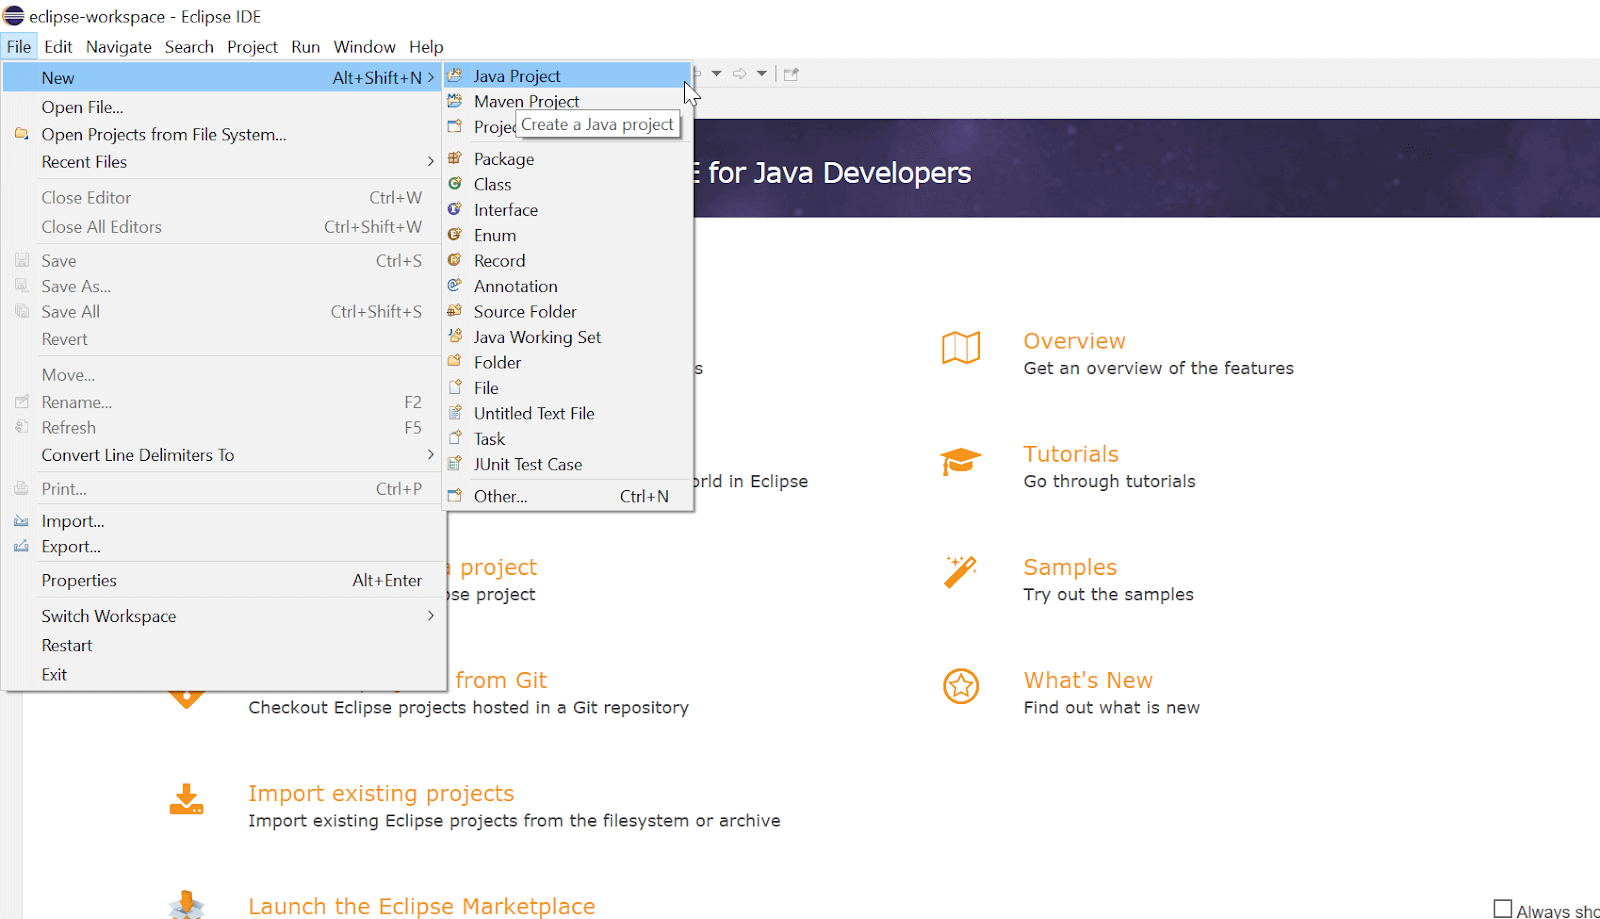This screenshot has width=1600, height=919.
Task: Click the Tutorials graduation cap icon
Action: tap(961, 461)
